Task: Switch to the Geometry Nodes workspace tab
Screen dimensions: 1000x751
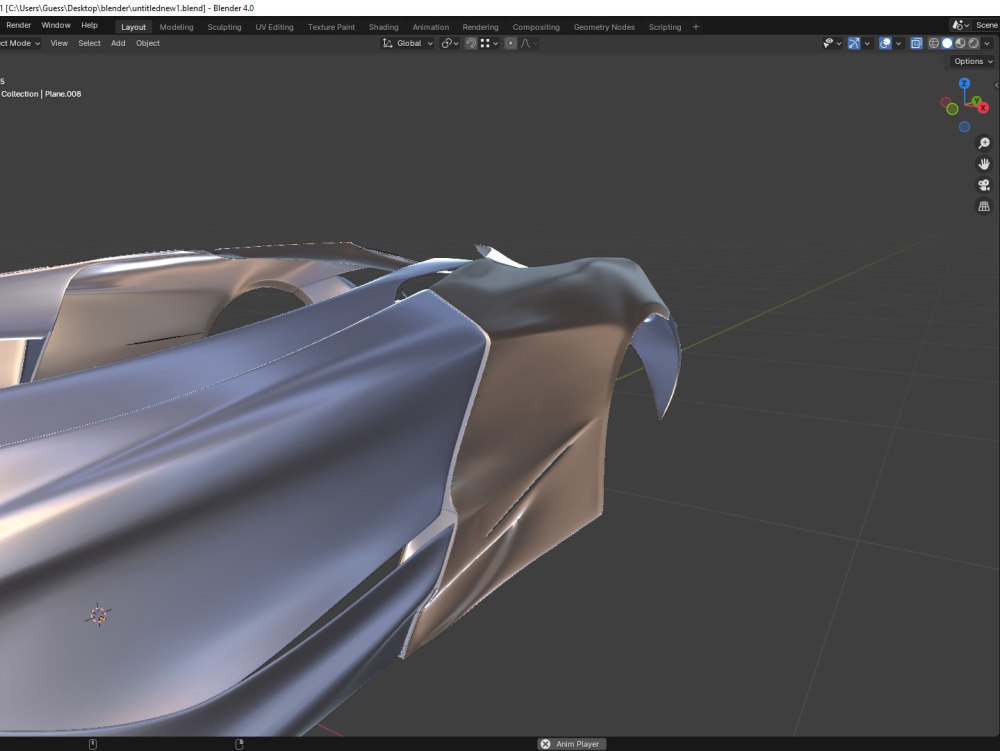Action: (605, 27)
